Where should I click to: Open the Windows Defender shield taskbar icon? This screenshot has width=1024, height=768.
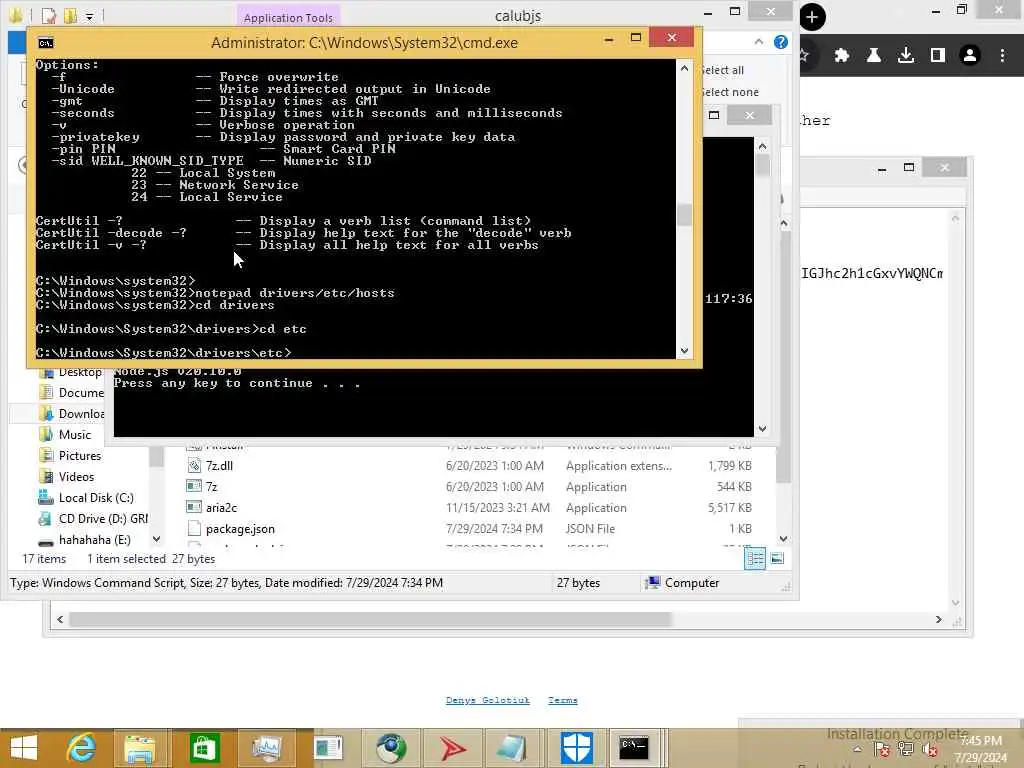click(577, 748)
